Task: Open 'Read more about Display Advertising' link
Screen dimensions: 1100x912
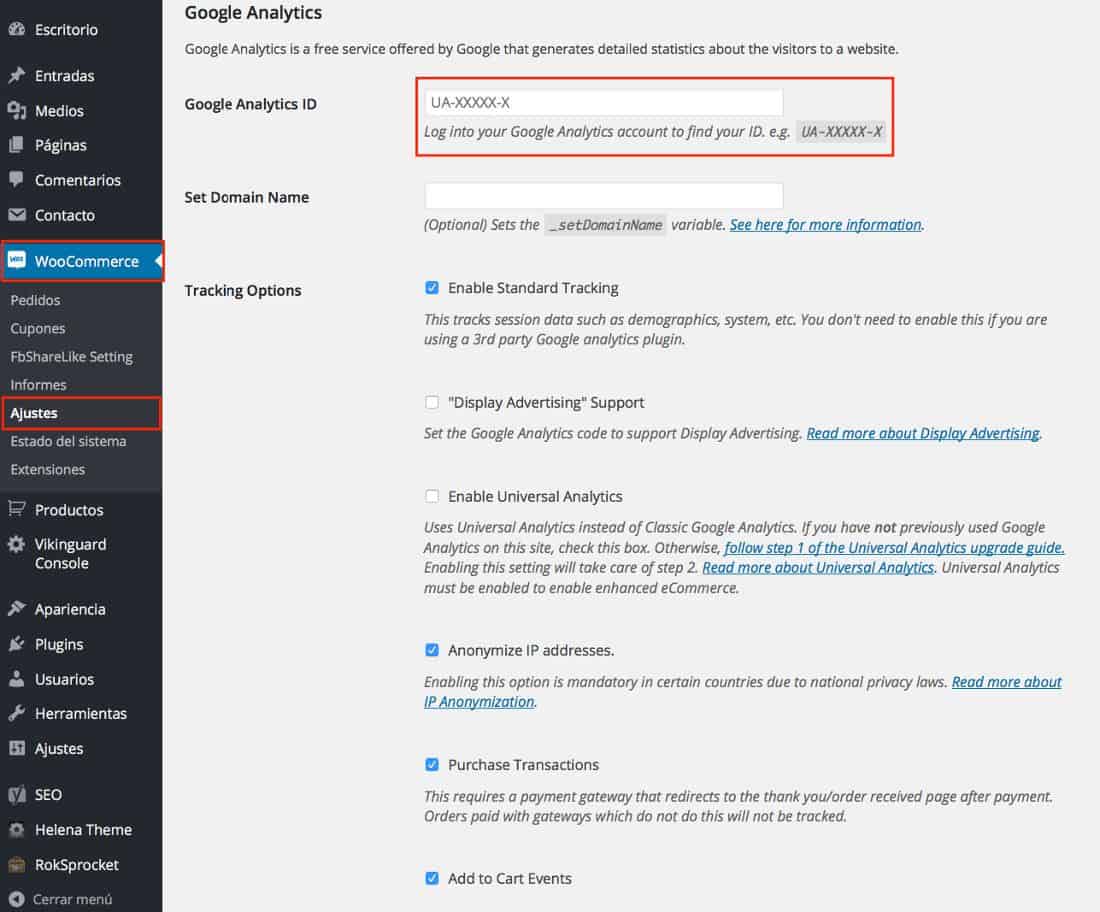Action: (923, 434)
